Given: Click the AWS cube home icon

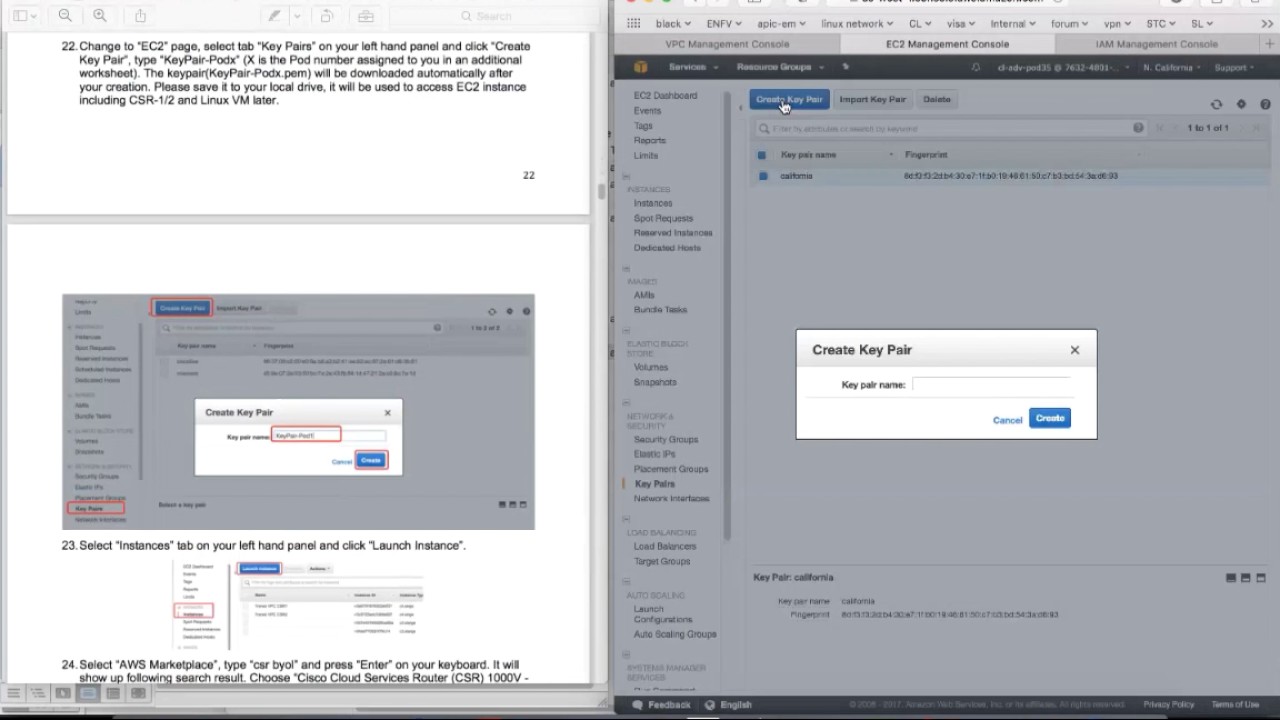Looking at the screenshot, I should [640, 67].
